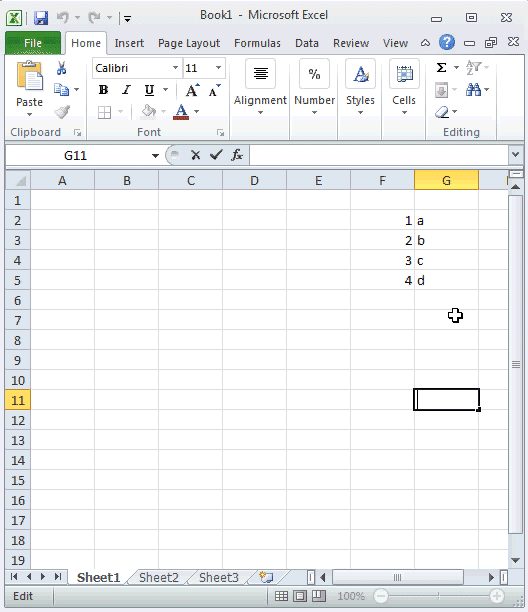Click the Insert Function fx icon
This screenshot has width=528, height=612.
pos(237,155)
